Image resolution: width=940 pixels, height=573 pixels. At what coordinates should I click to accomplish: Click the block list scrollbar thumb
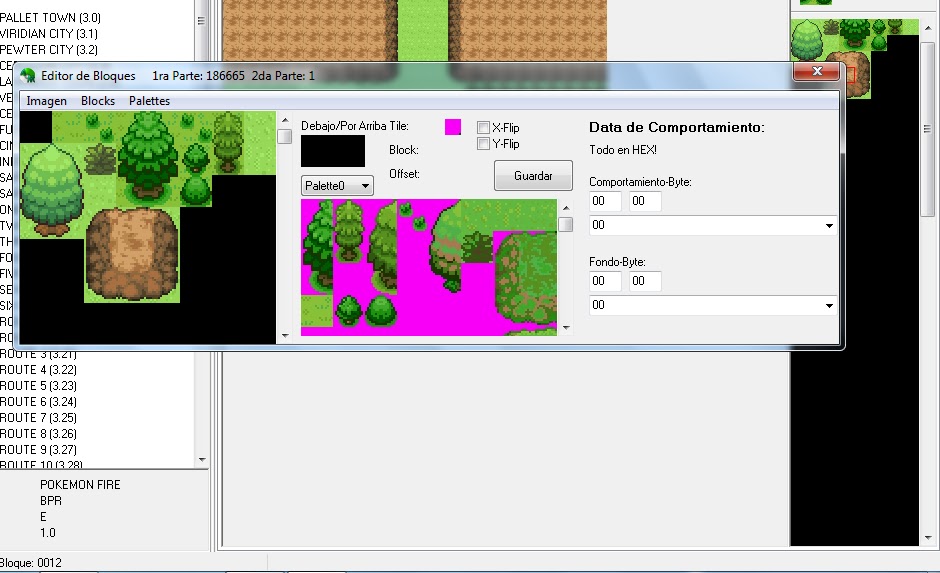pyautogui.click(x=285, y=137)
